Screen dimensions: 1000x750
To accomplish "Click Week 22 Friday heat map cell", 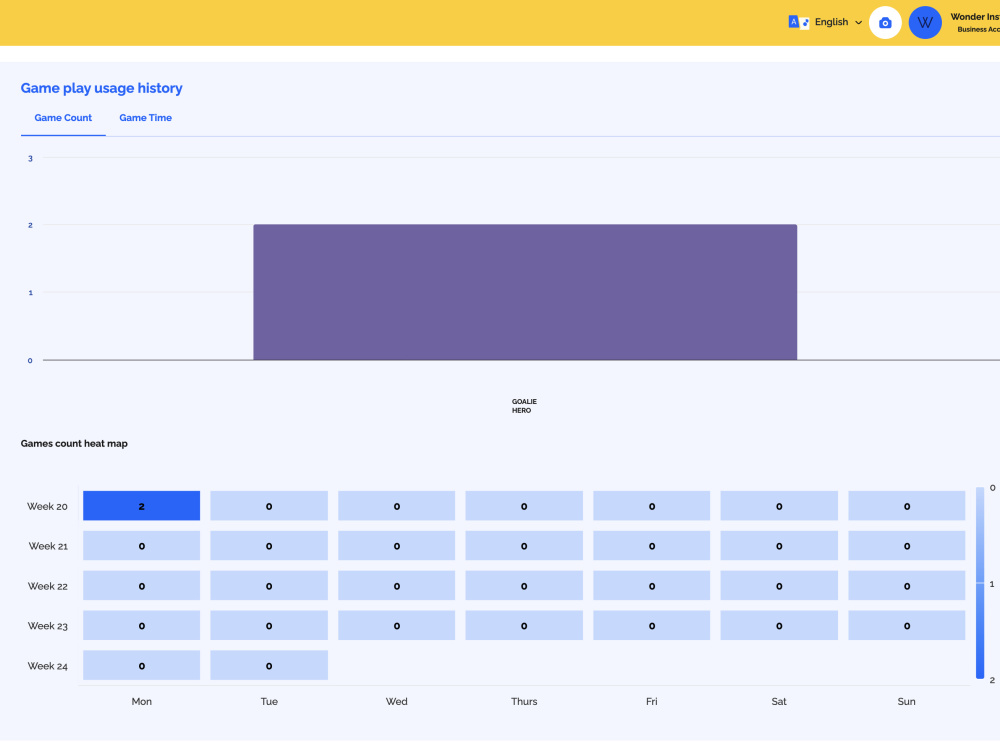I will (x=651, y=585).
